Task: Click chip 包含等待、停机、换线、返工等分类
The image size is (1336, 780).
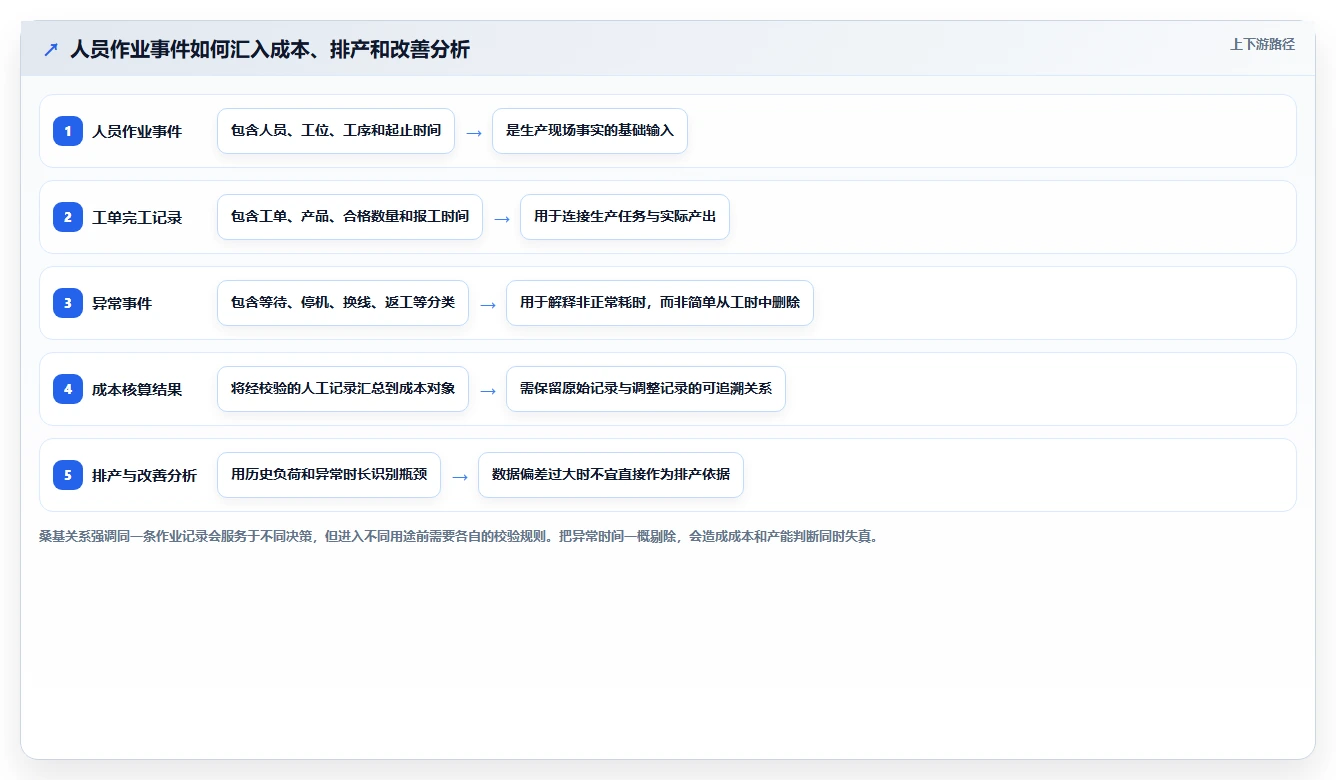Action: pos(343,303)
